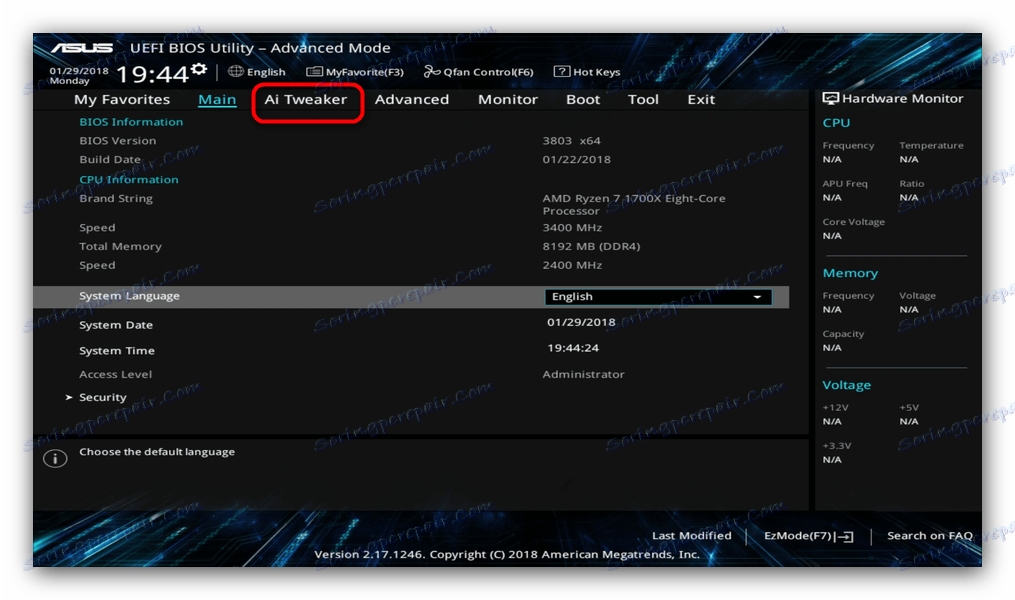Click the Core Voltage label in Hardware Monitor

853,222
